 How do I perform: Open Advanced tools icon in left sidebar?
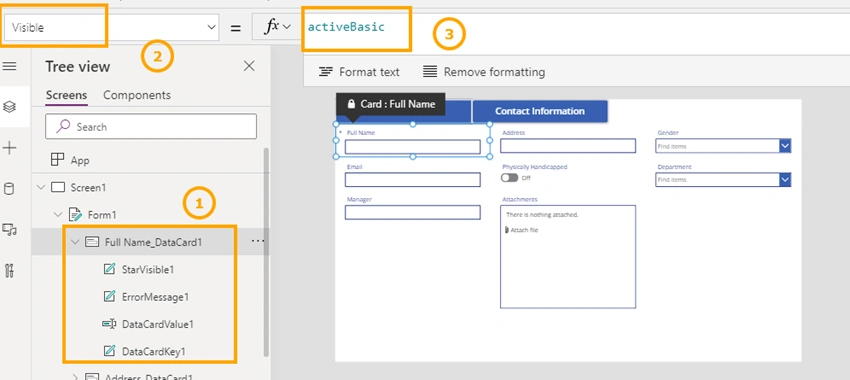(9, 270)
